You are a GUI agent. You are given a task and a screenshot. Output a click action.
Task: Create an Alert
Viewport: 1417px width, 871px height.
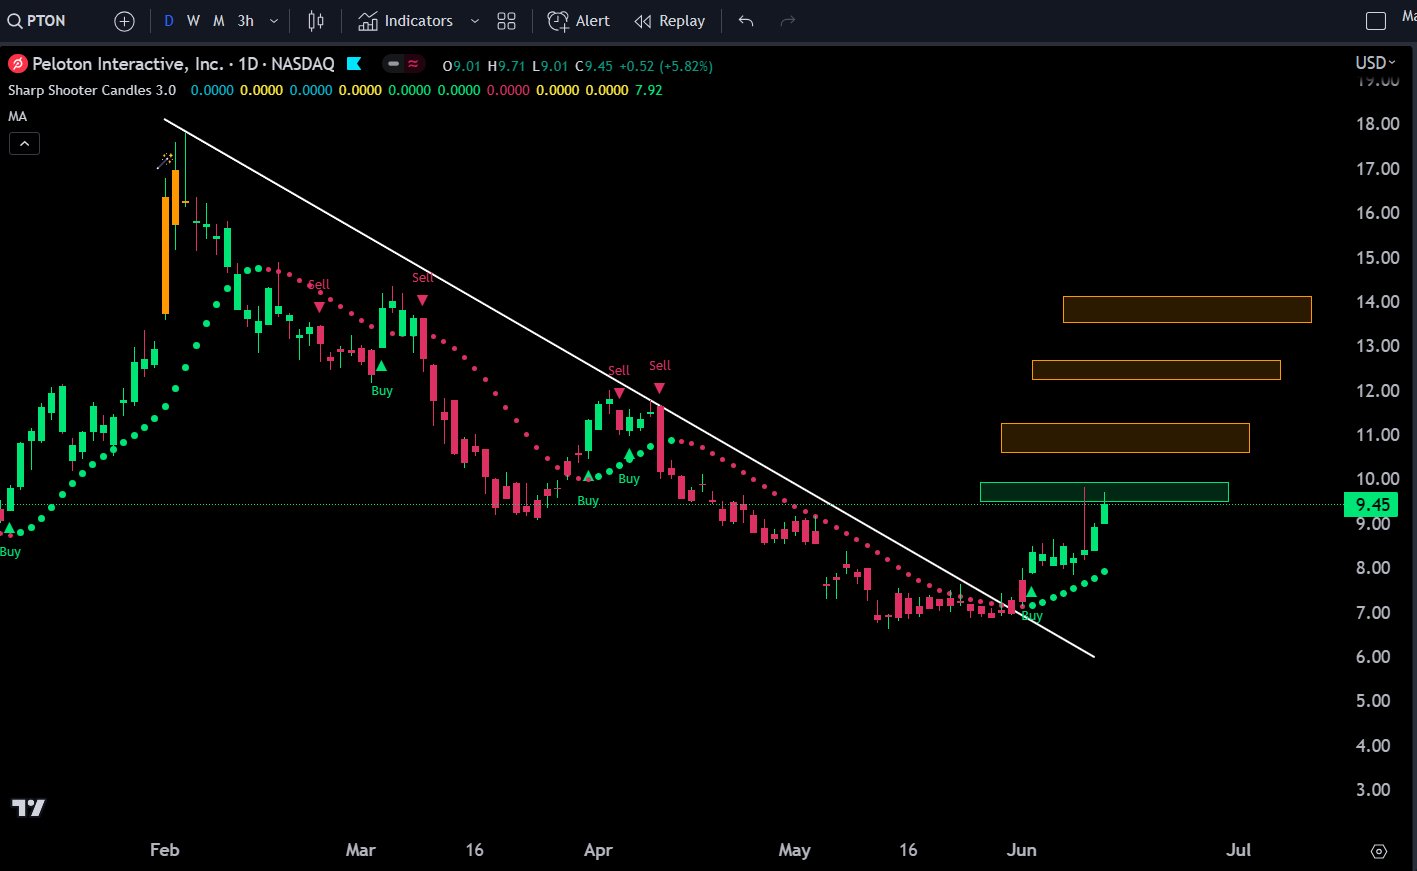pos(579,21)
